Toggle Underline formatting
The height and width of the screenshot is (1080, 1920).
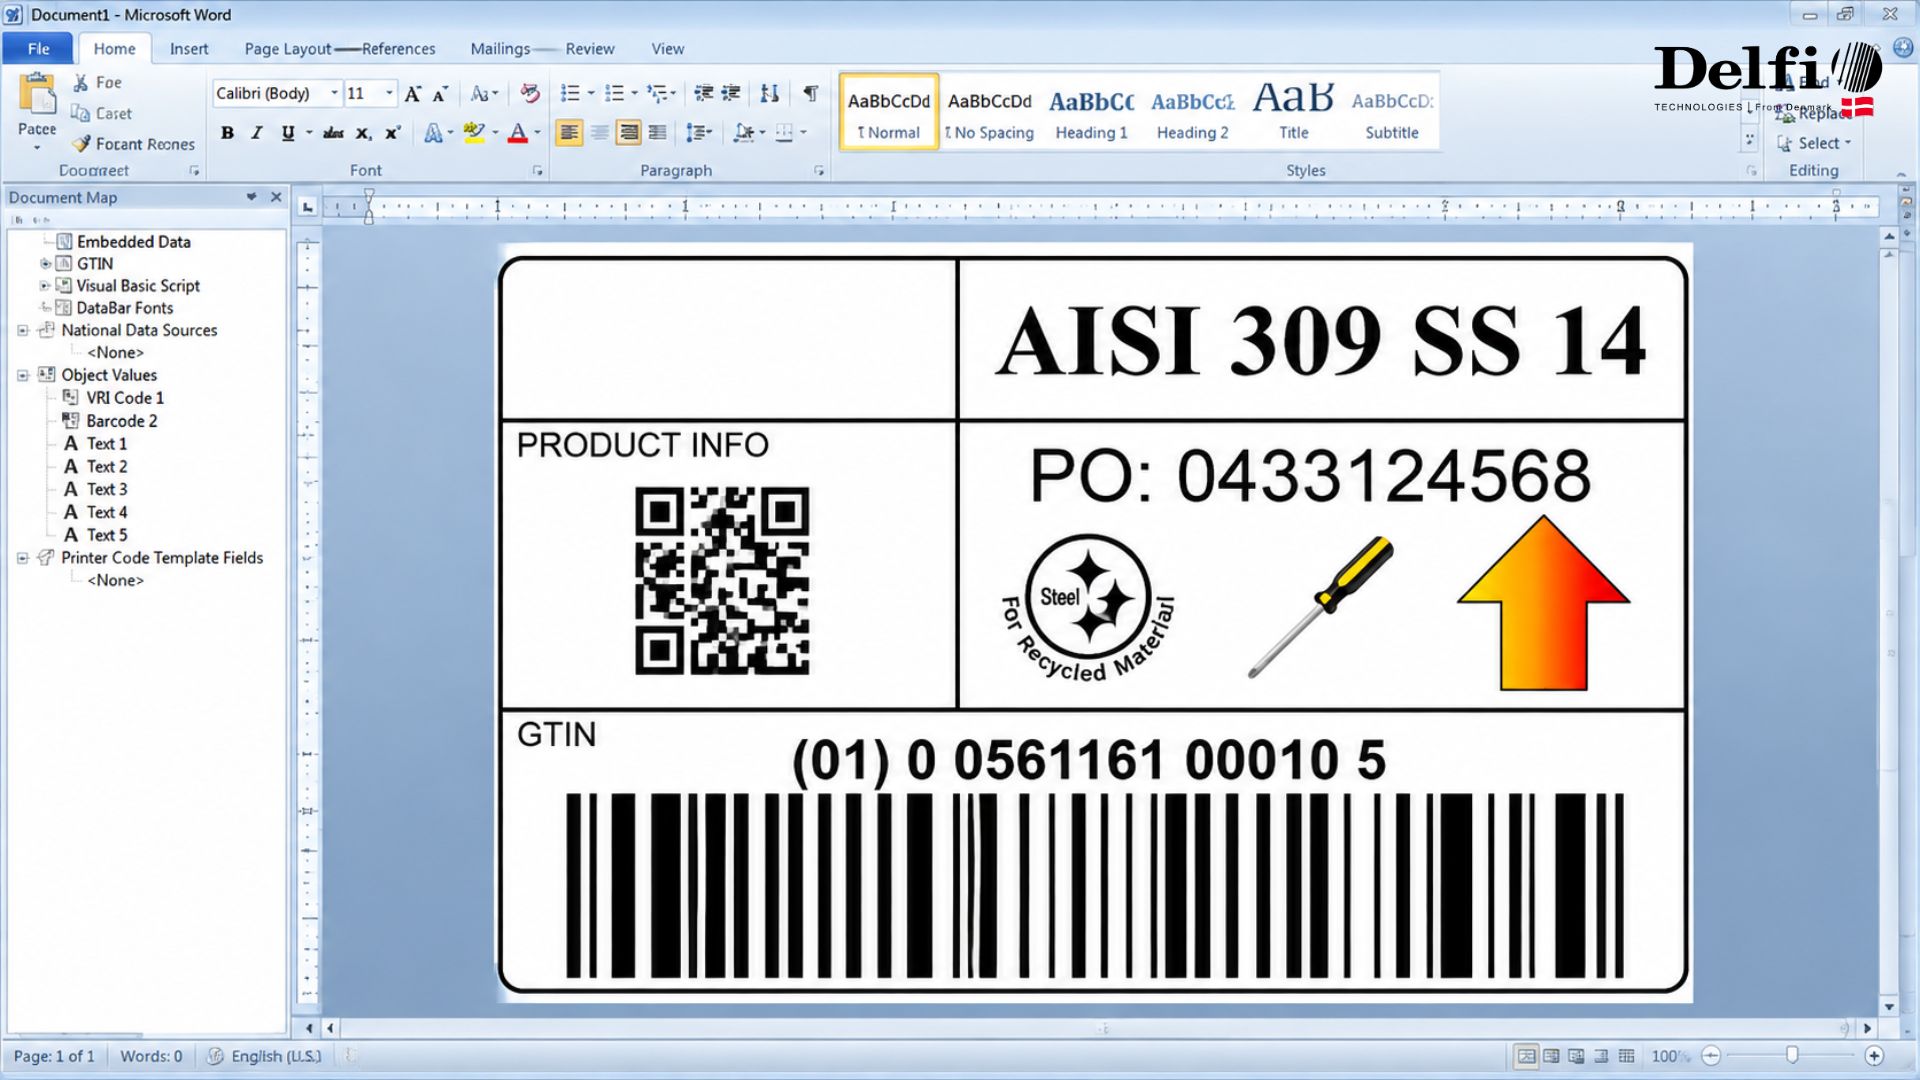pos(288,133)
